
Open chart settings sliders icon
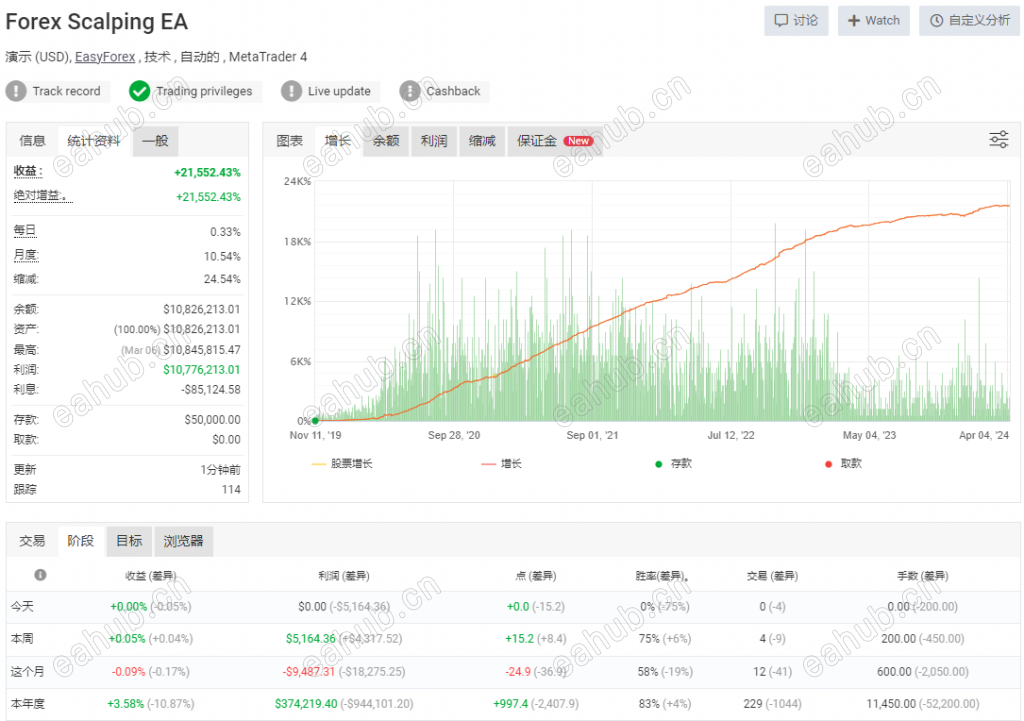(x=999, y=139)
